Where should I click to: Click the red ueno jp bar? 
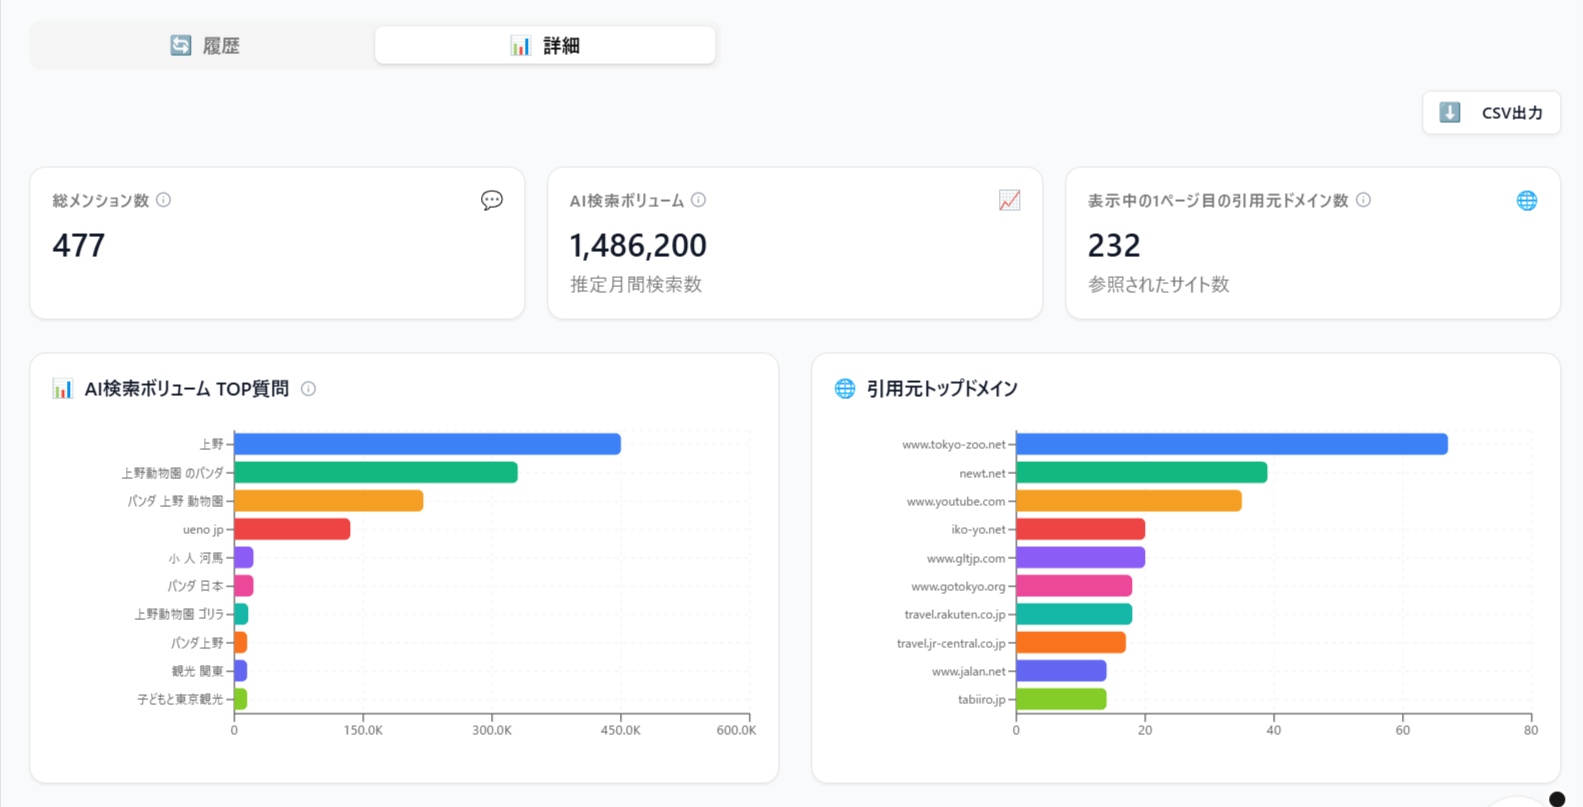[x=292, y=529]
